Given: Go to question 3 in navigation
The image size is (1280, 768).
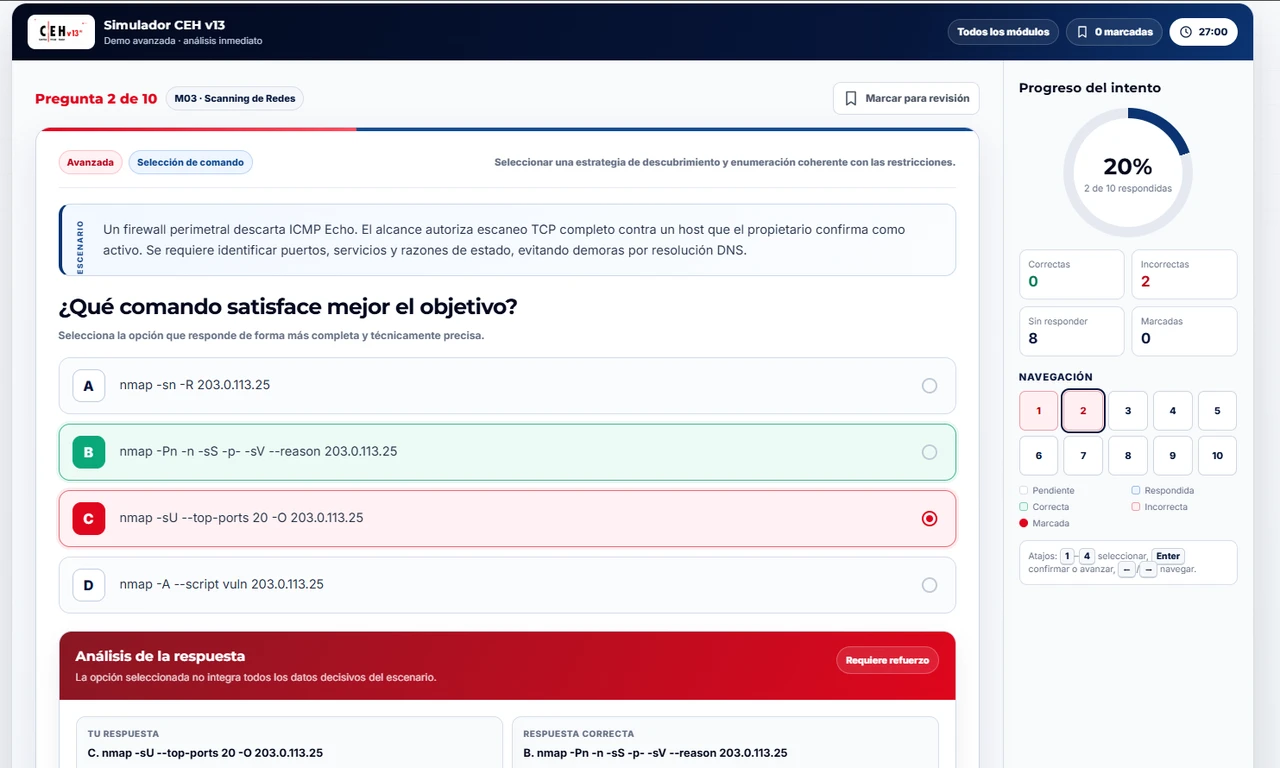Looking at the screenshot, I should tap(1128, 411).
